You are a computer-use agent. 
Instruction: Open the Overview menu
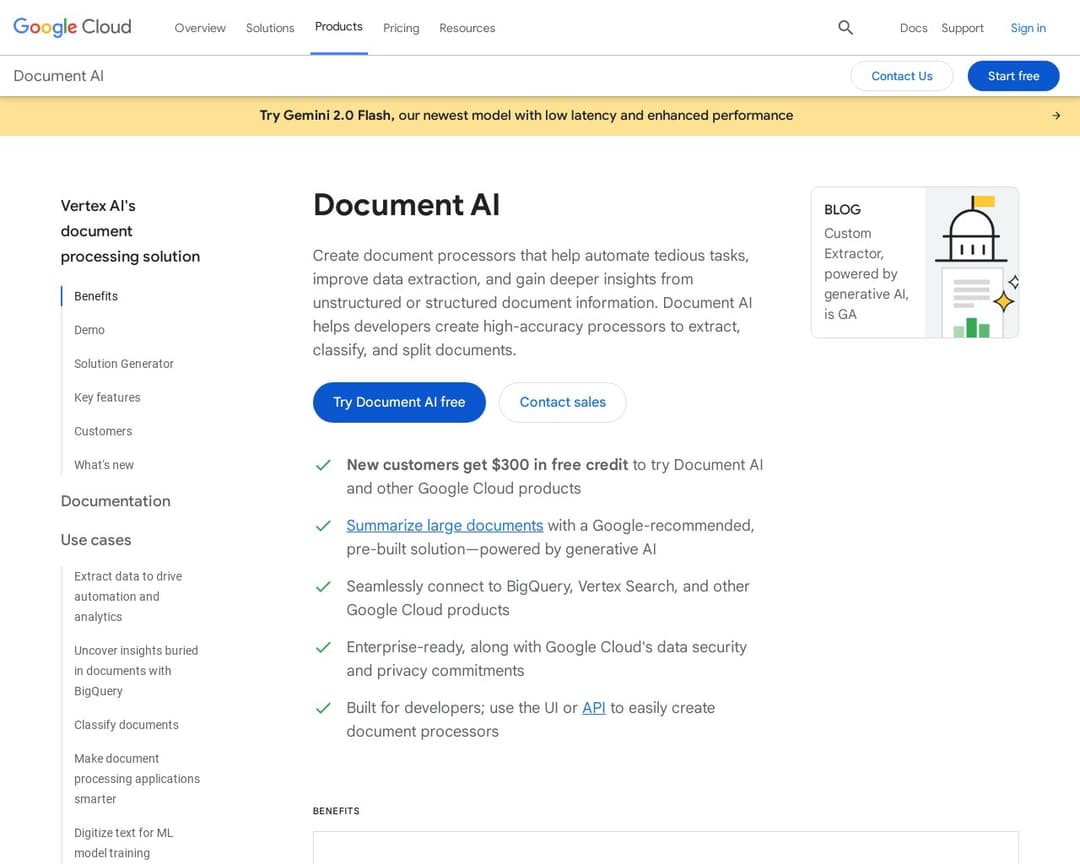click(200, 28)
